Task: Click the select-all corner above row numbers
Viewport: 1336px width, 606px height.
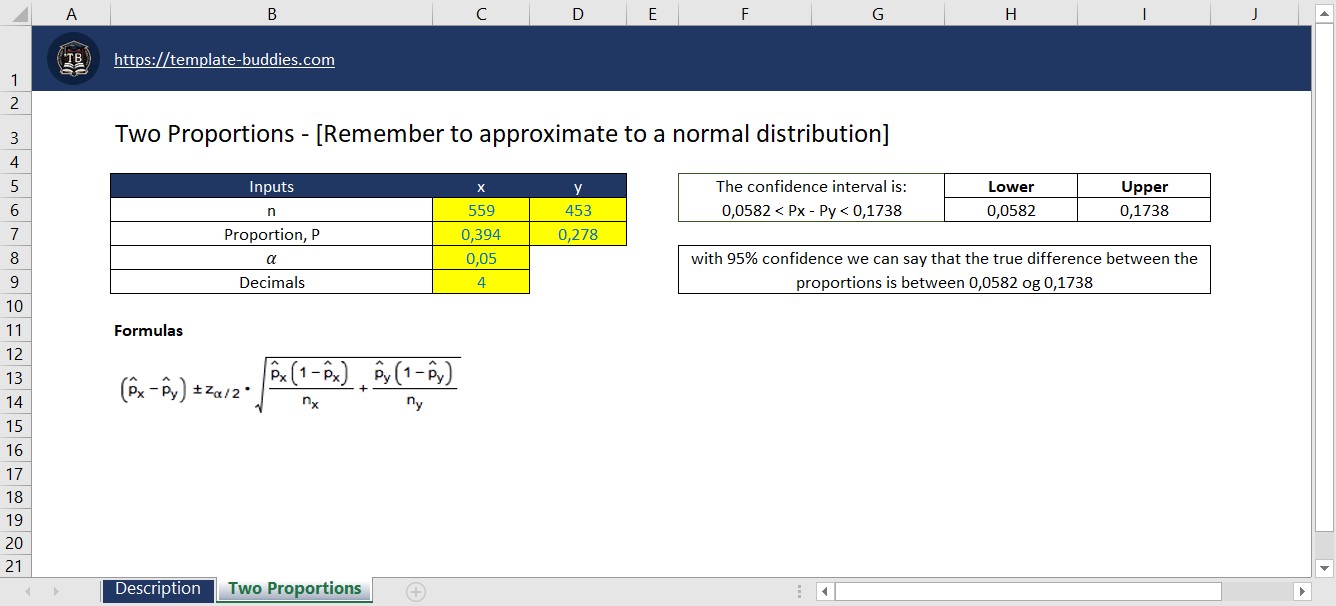Action: point(14,14)
